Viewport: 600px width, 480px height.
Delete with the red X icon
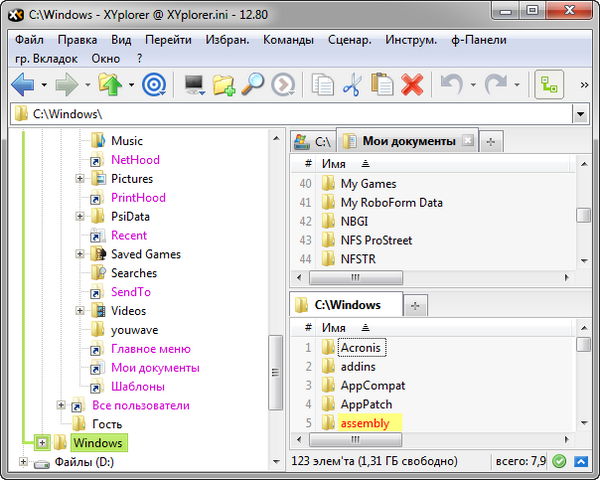411,85
